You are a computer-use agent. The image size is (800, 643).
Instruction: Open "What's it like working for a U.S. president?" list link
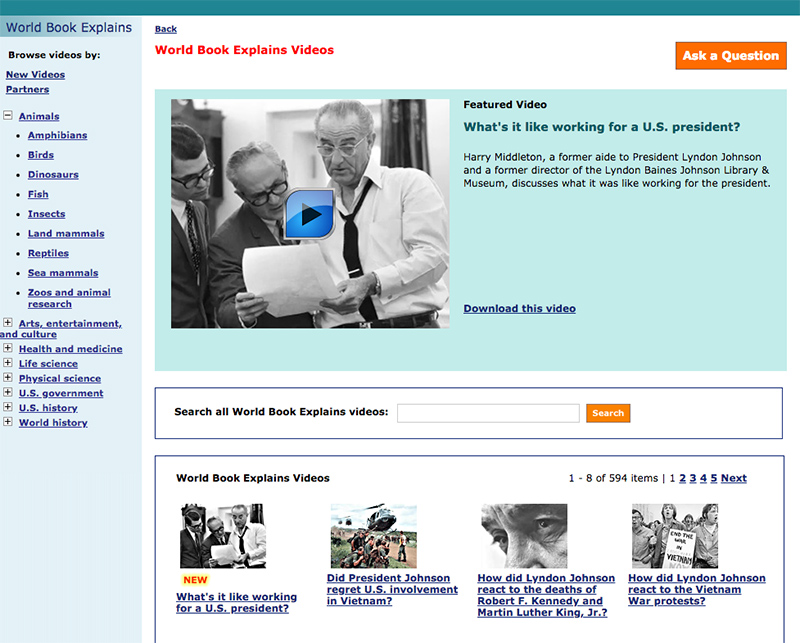237,603
